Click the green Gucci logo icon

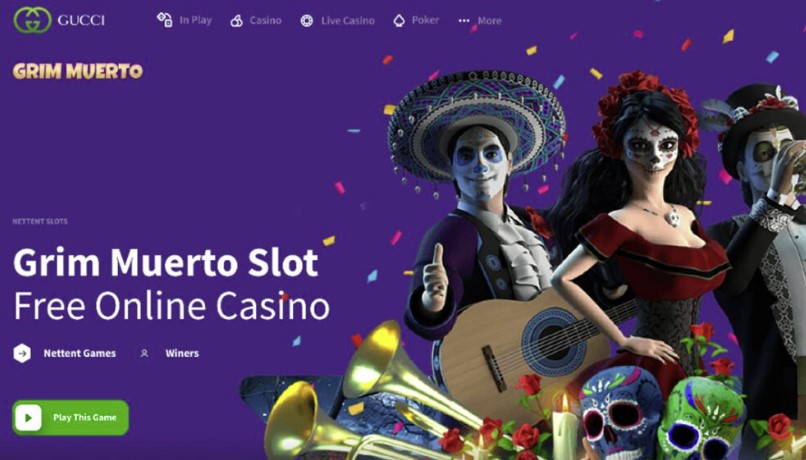tap(32, 20)
